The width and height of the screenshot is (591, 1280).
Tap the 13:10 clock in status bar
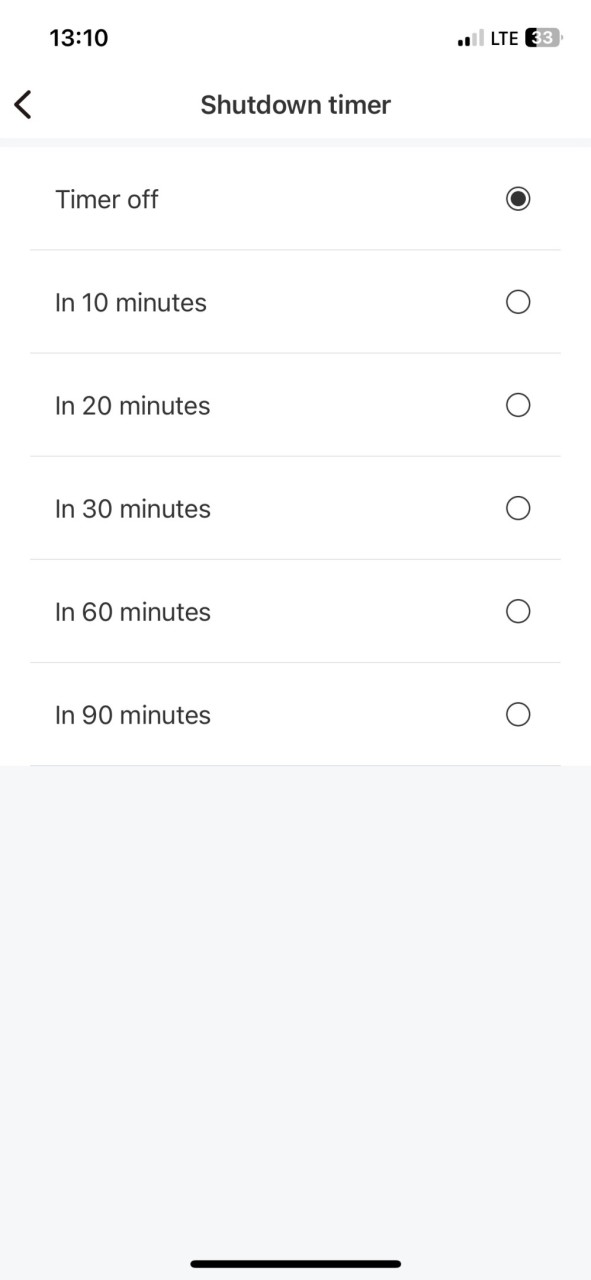click(79, 38)
